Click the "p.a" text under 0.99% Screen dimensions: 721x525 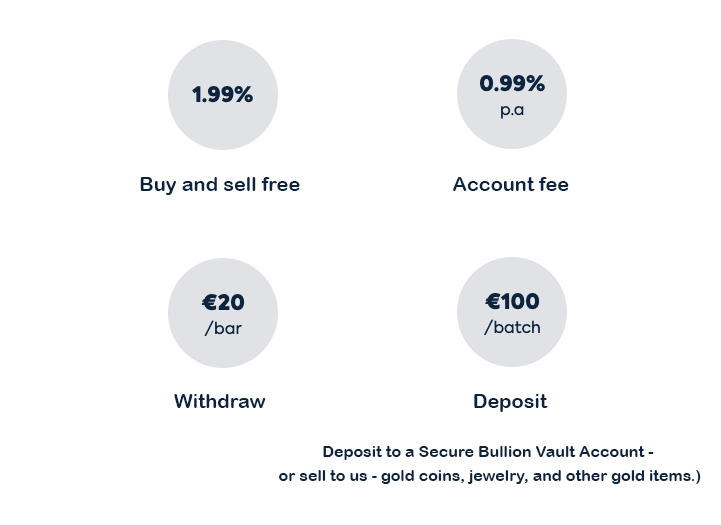tap(512, 110)
